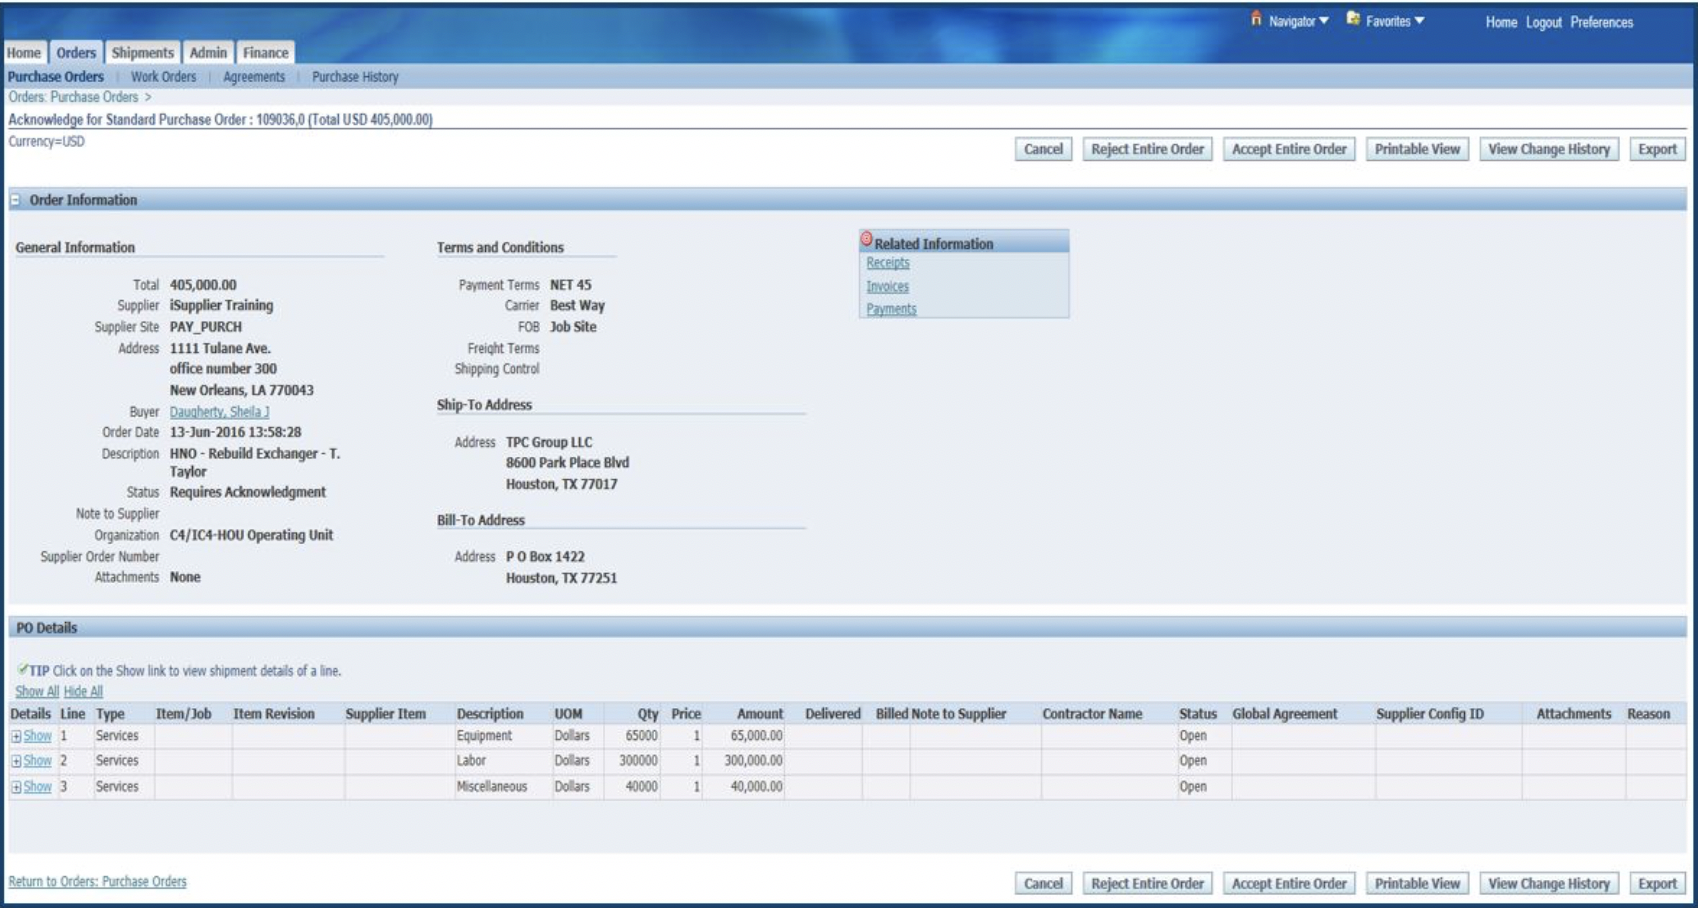Click bottom Accept Entire Order button
The image size is (1698, 908).
[x=1289, y=884]
